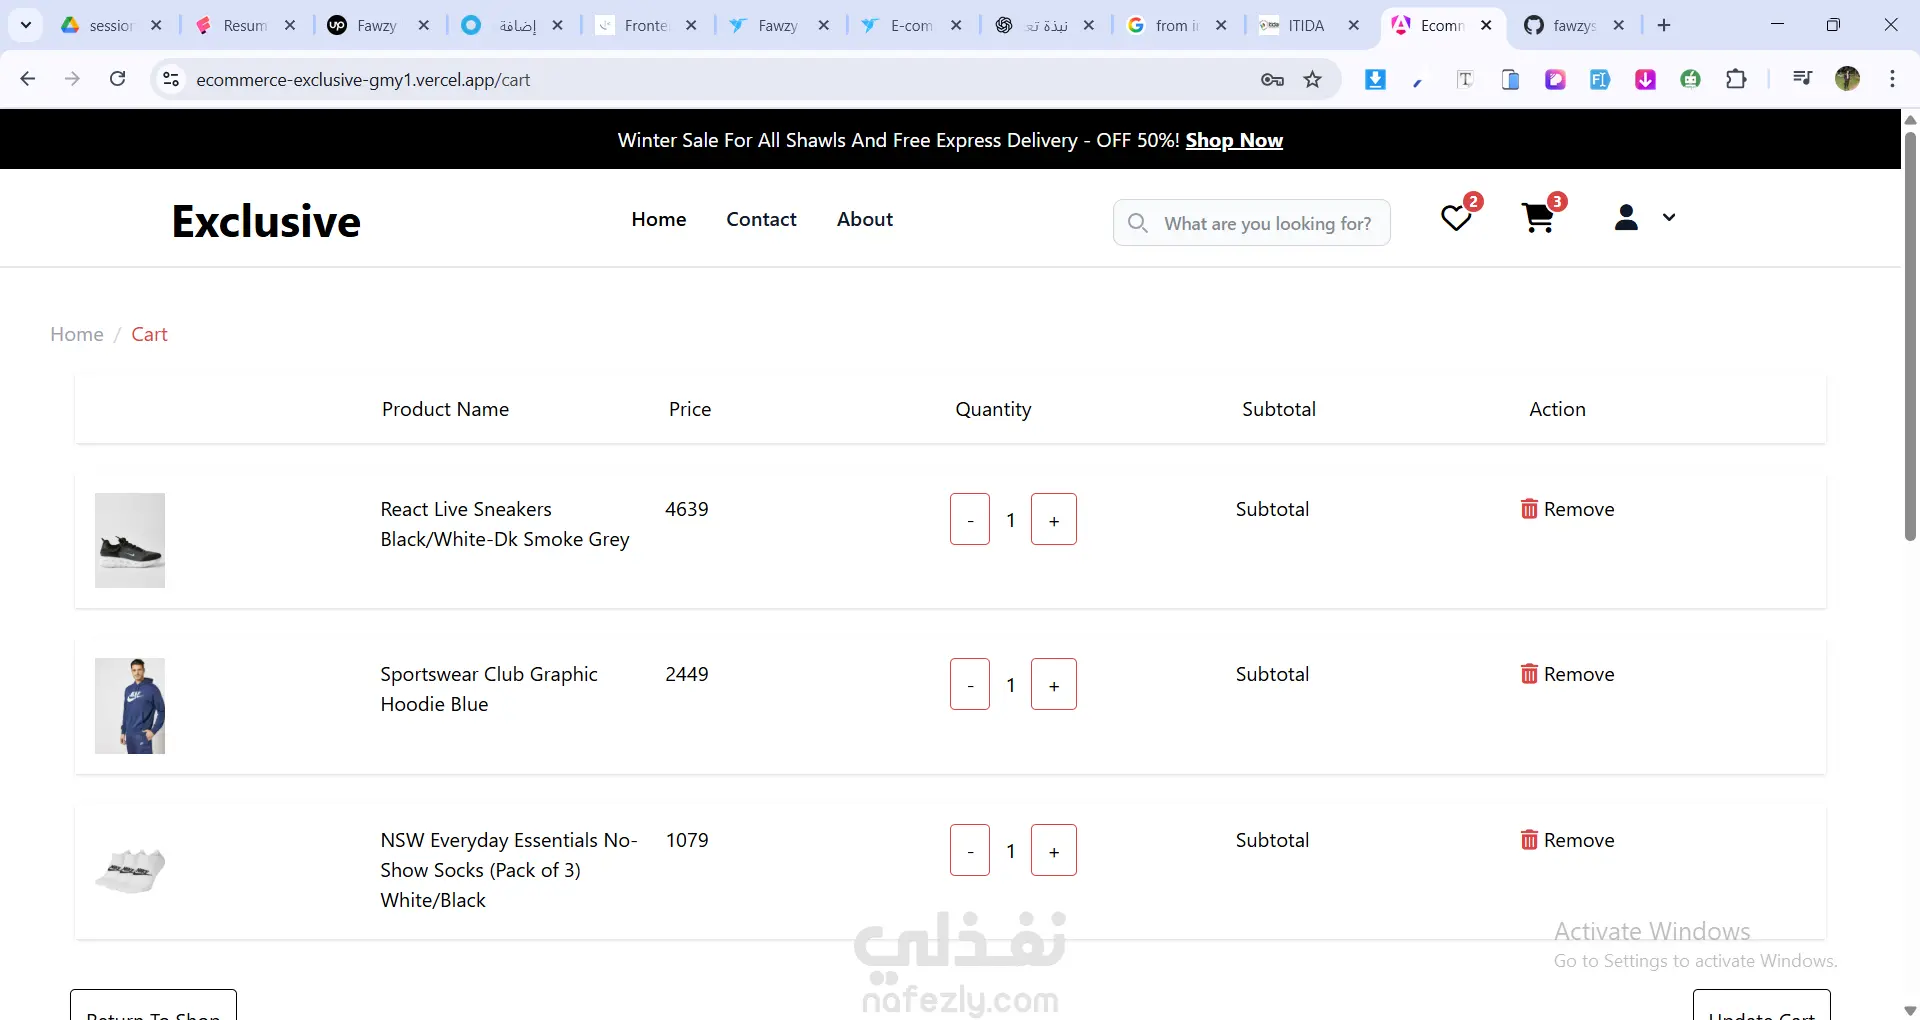1920x1020 pixels.
Task: Increase quantity of Sportswear Club Graphic Hoodie
Action: click(1054, 684)
